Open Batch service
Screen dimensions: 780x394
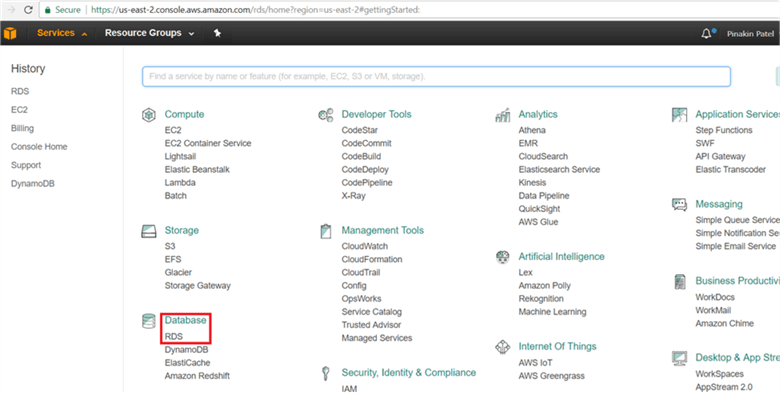tap(176, 196)
